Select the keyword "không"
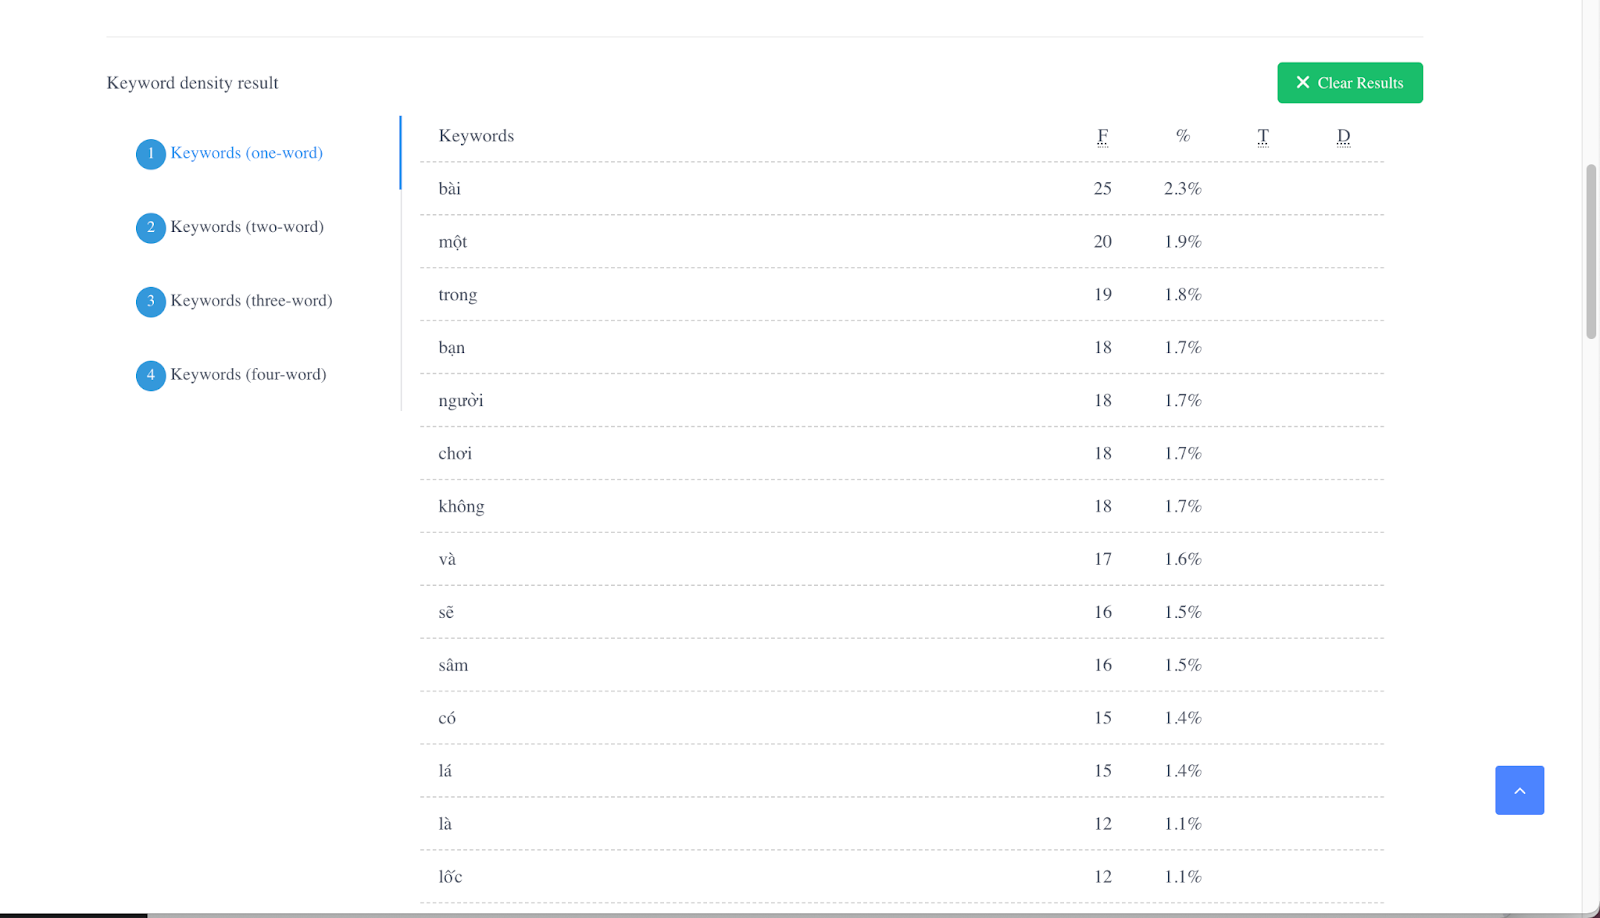 coord(461,506)
